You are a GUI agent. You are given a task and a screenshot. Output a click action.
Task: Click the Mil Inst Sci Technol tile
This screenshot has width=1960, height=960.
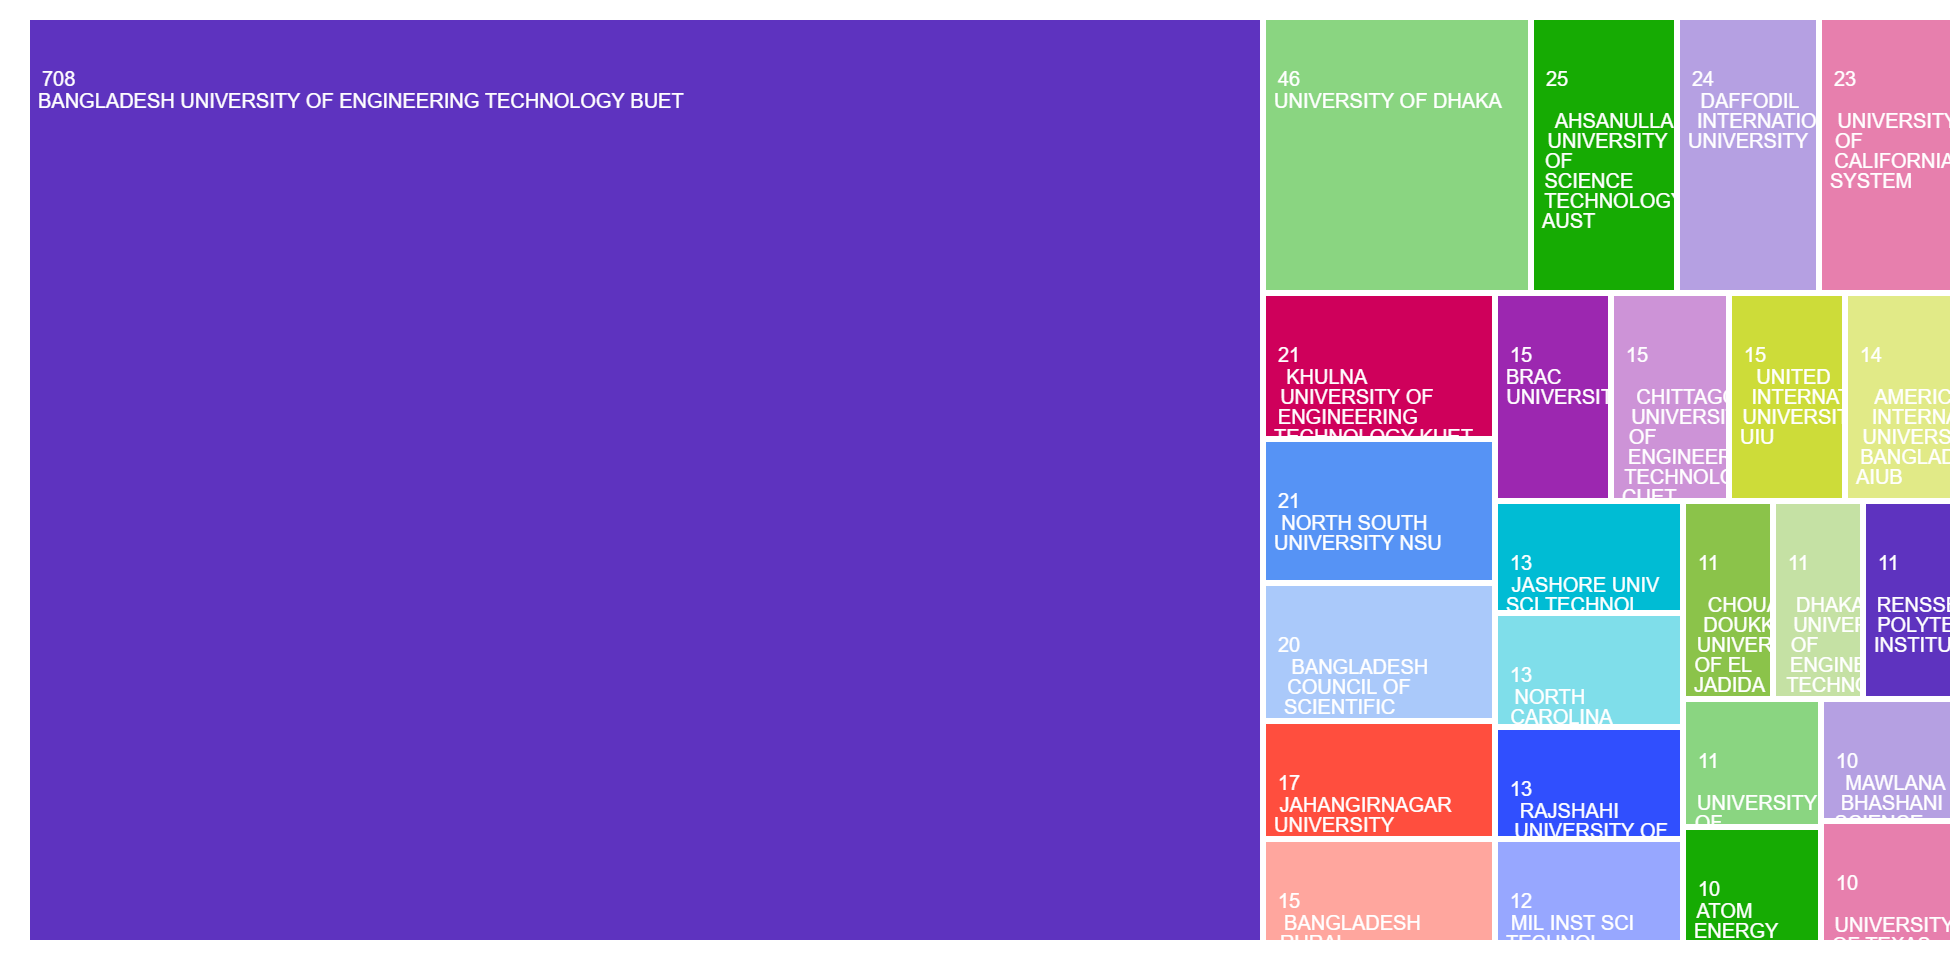tap(1588, 890)
